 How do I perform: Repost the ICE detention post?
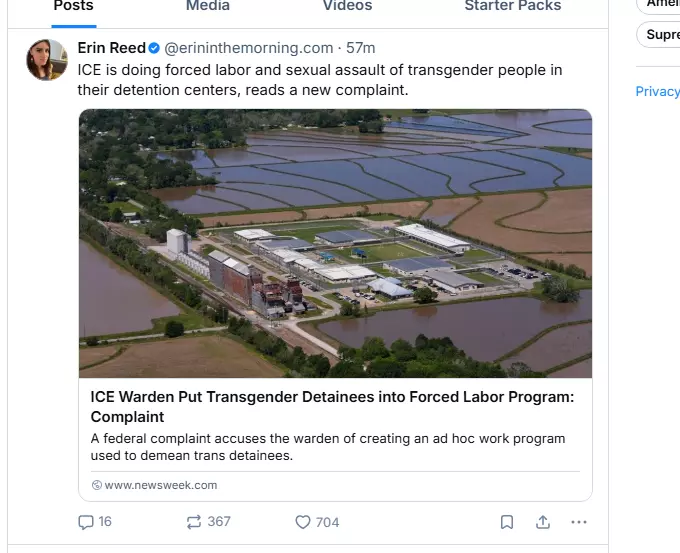pyautogui.click(x=194, y=522)
